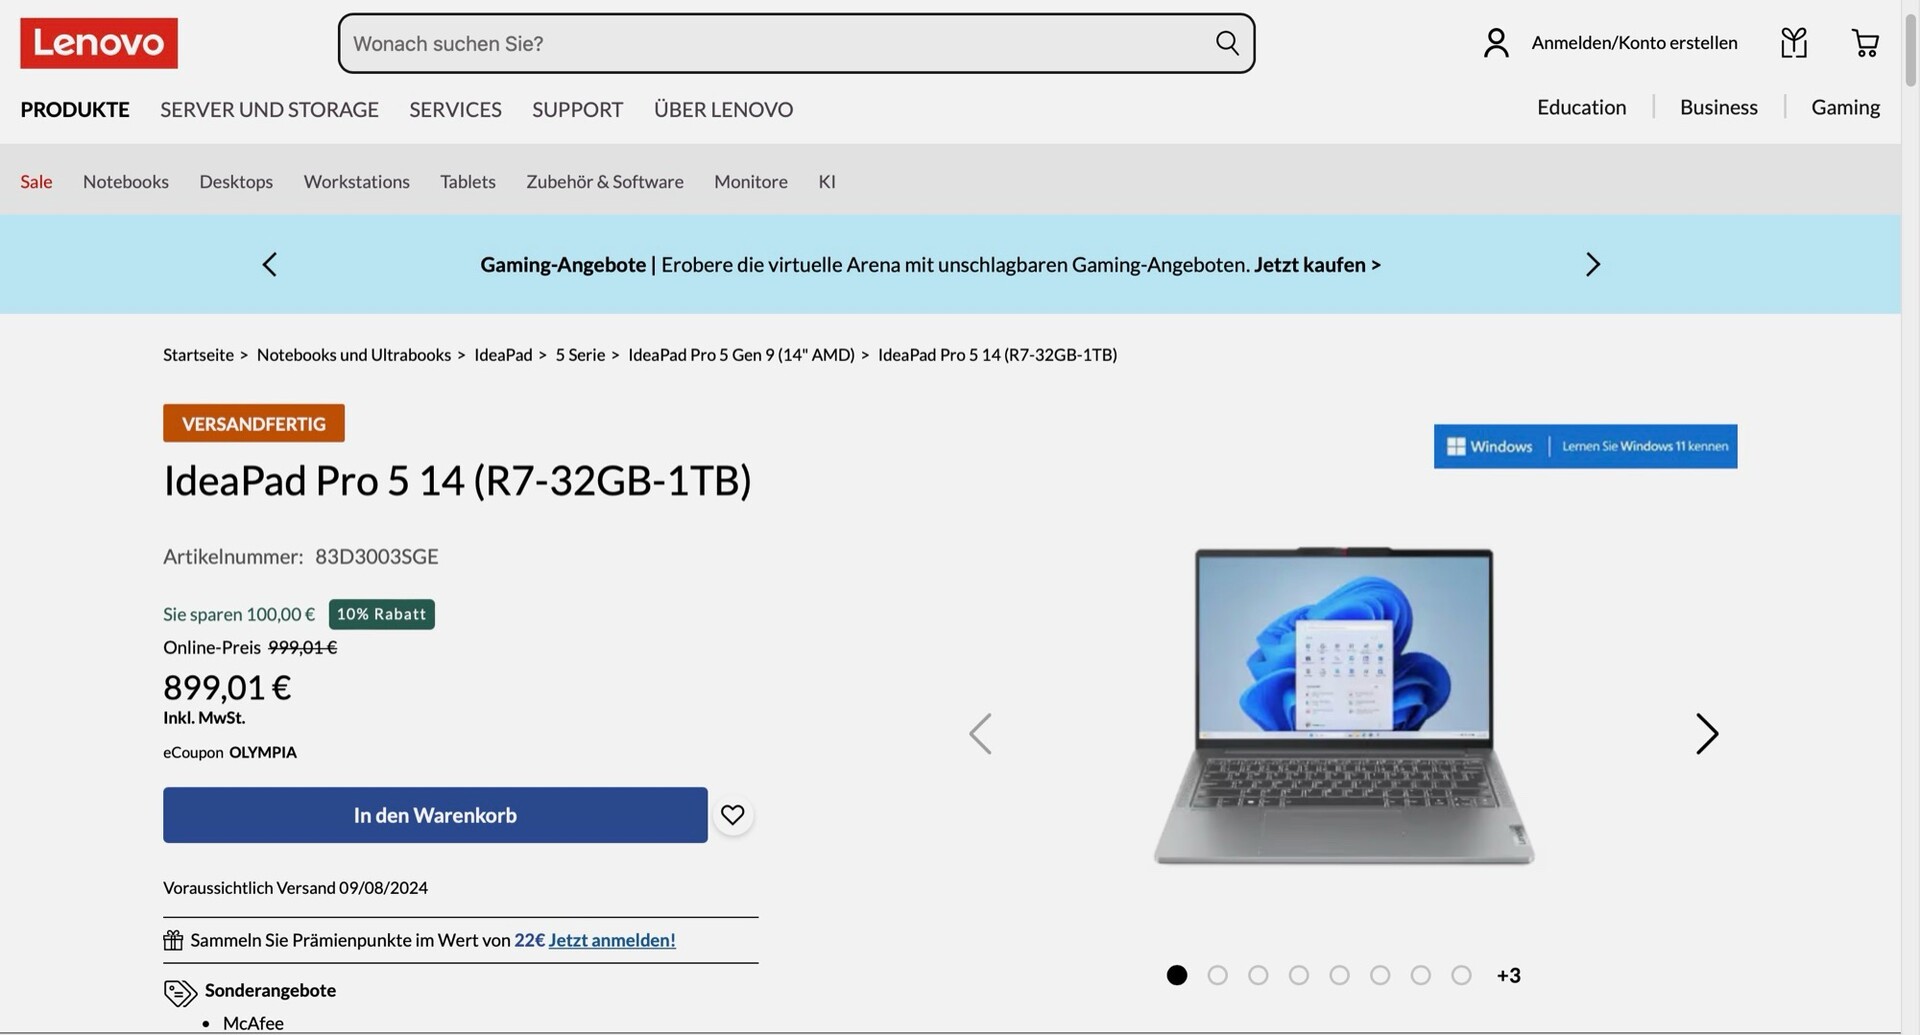
Task: Click Jetzt kaufen in gaming banner
Action: (1317, 265)
